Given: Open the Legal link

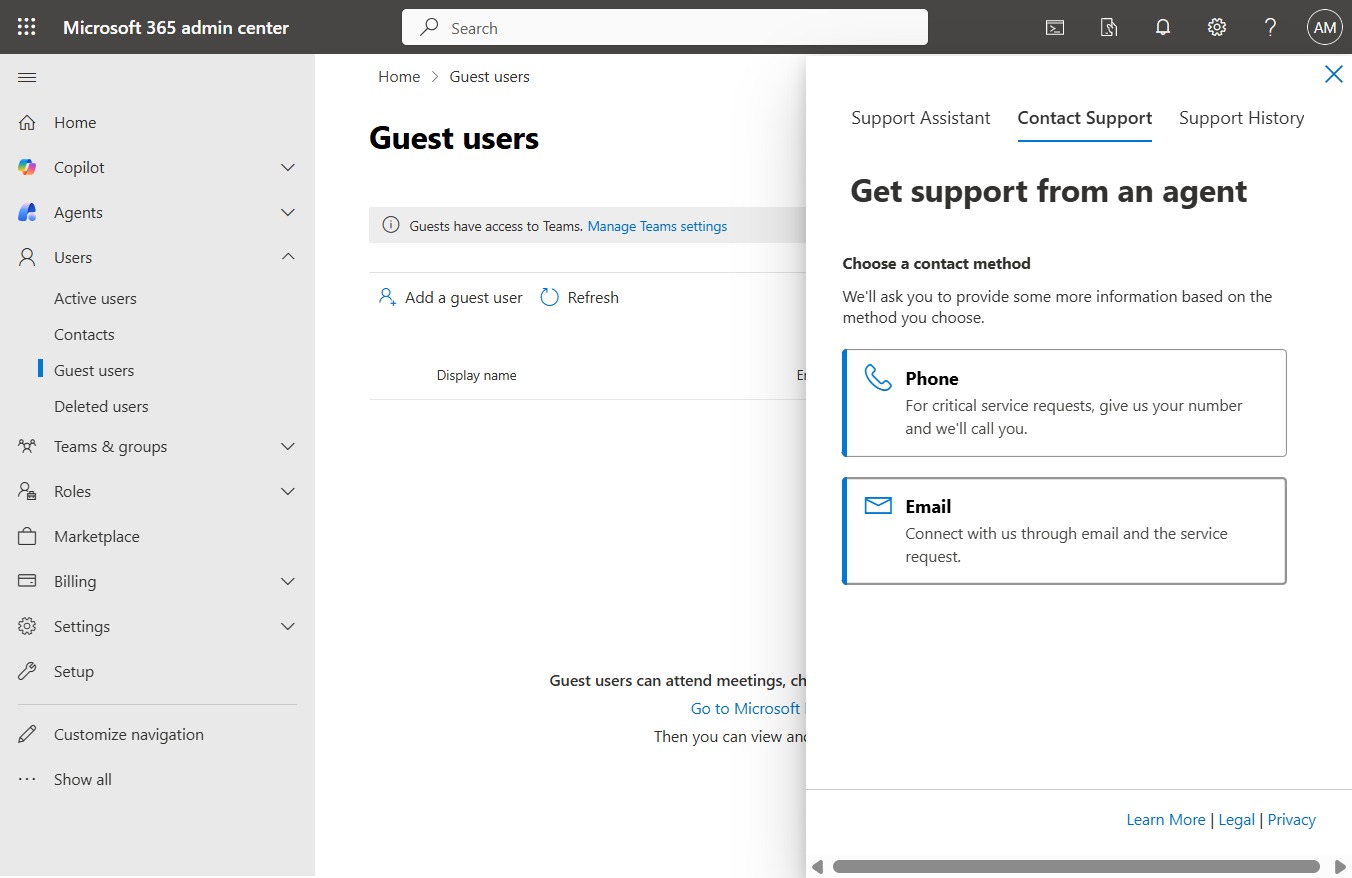Looking at the screenshot, I should click(1236, 819).
